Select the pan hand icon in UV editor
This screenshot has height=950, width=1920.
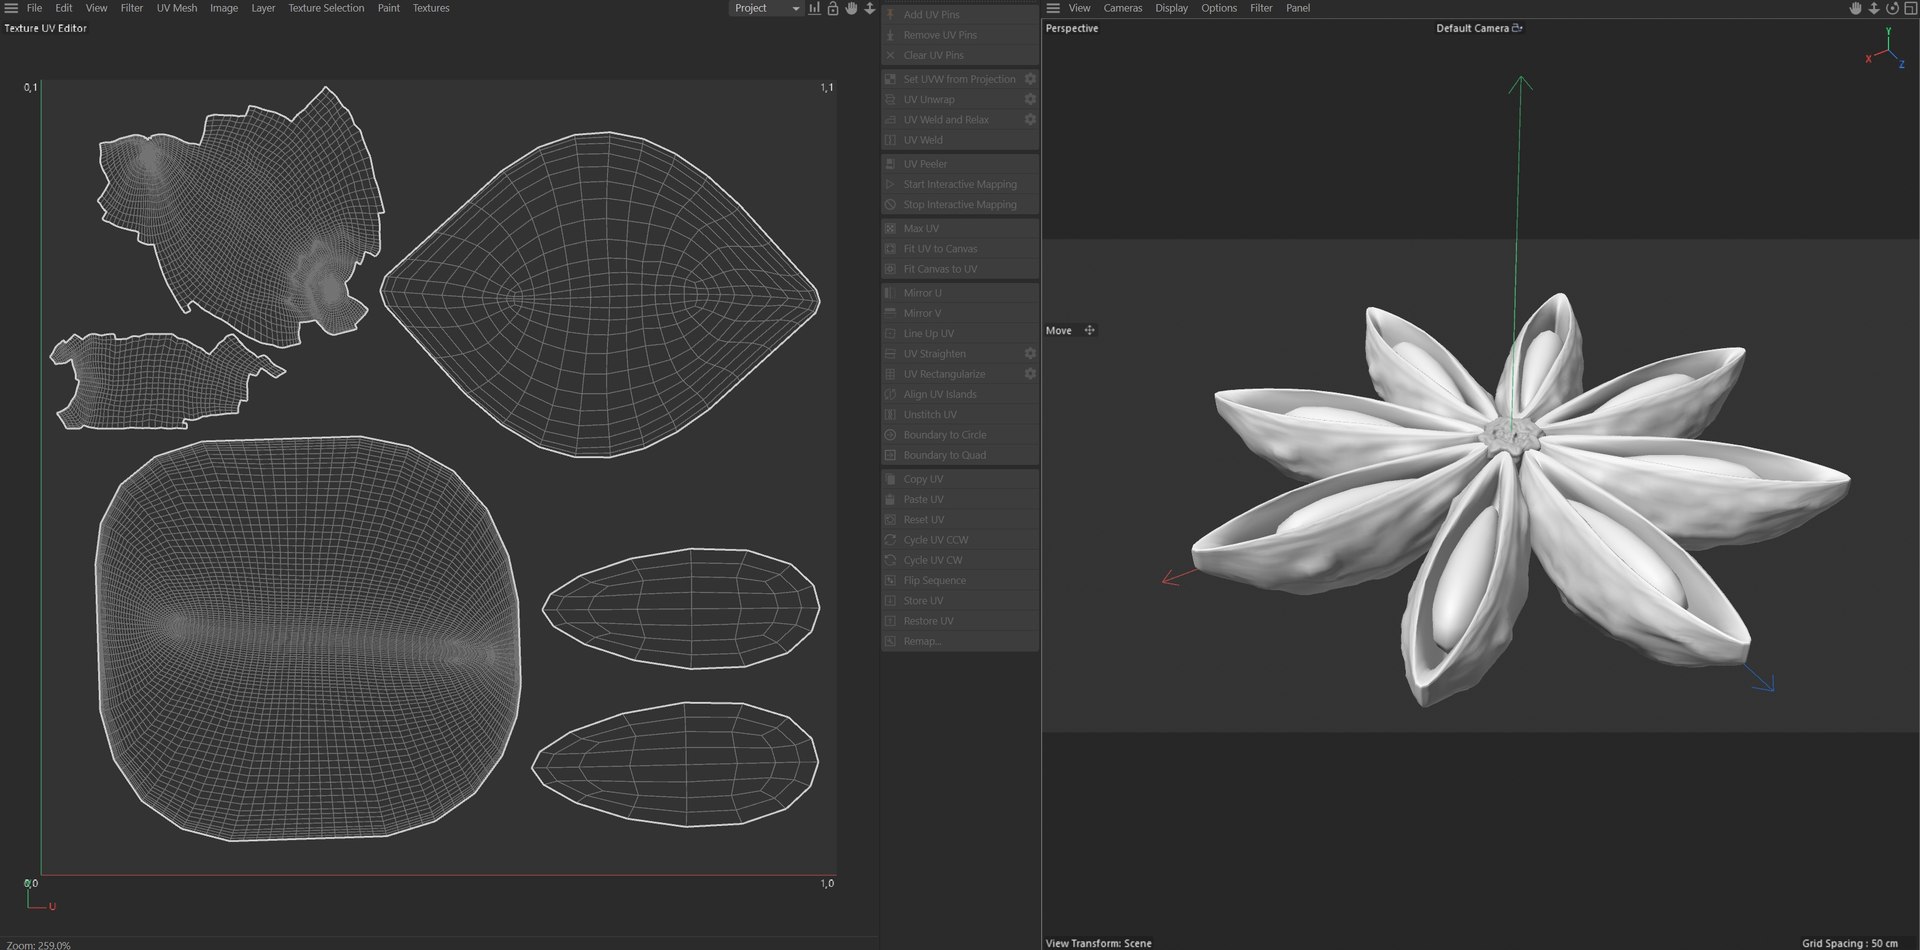coord(851,8)
